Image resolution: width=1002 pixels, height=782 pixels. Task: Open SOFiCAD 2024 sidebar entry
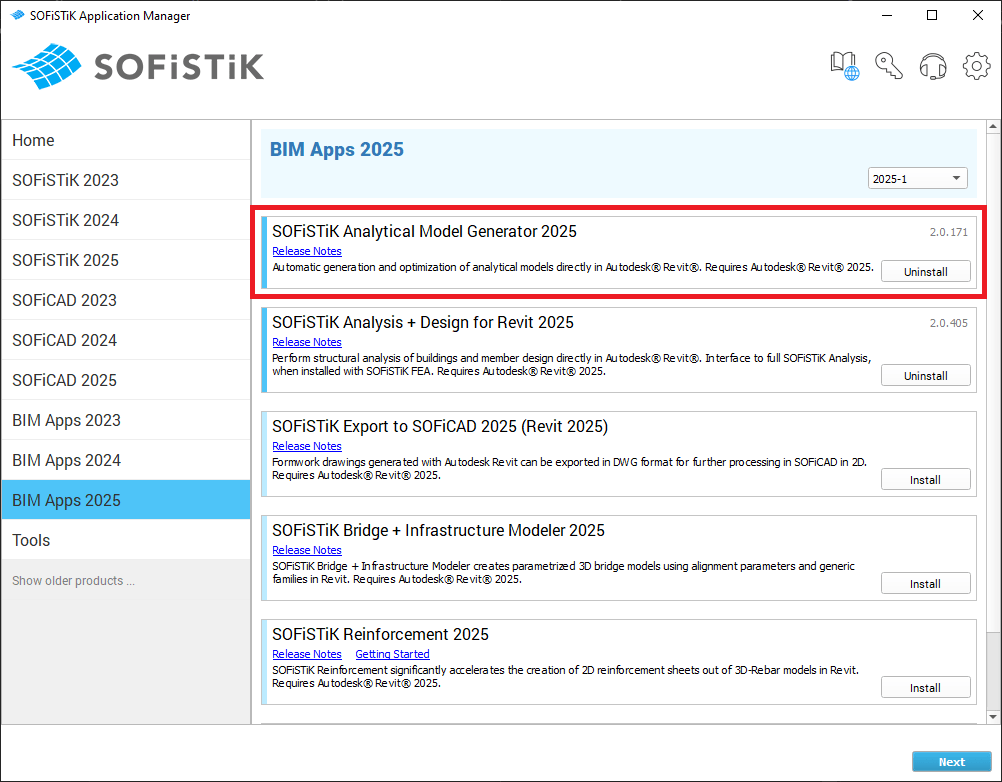click(x=126, y=340)
